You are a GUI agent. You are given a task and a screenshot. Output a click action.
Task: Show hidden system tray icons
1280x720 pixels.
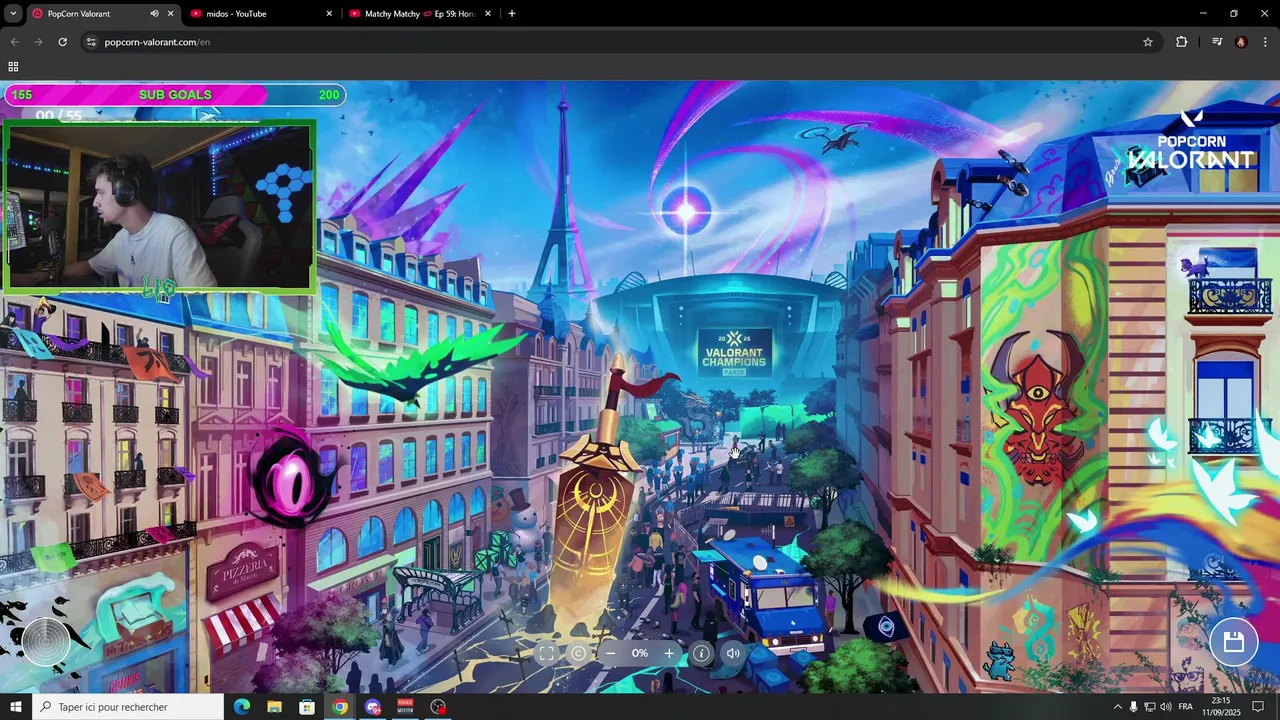pos(1117,707)
